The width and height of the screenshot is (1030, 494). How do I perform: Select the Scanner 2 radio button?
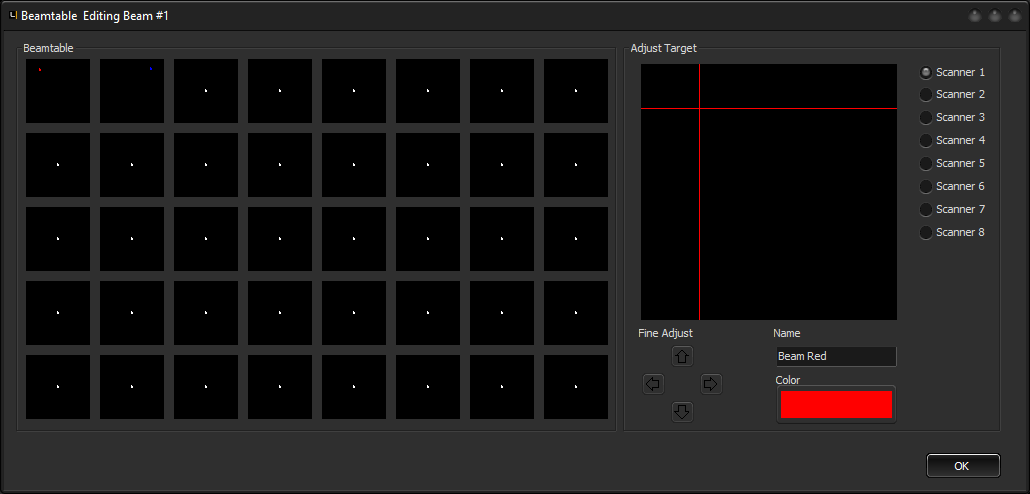point(926,94)
